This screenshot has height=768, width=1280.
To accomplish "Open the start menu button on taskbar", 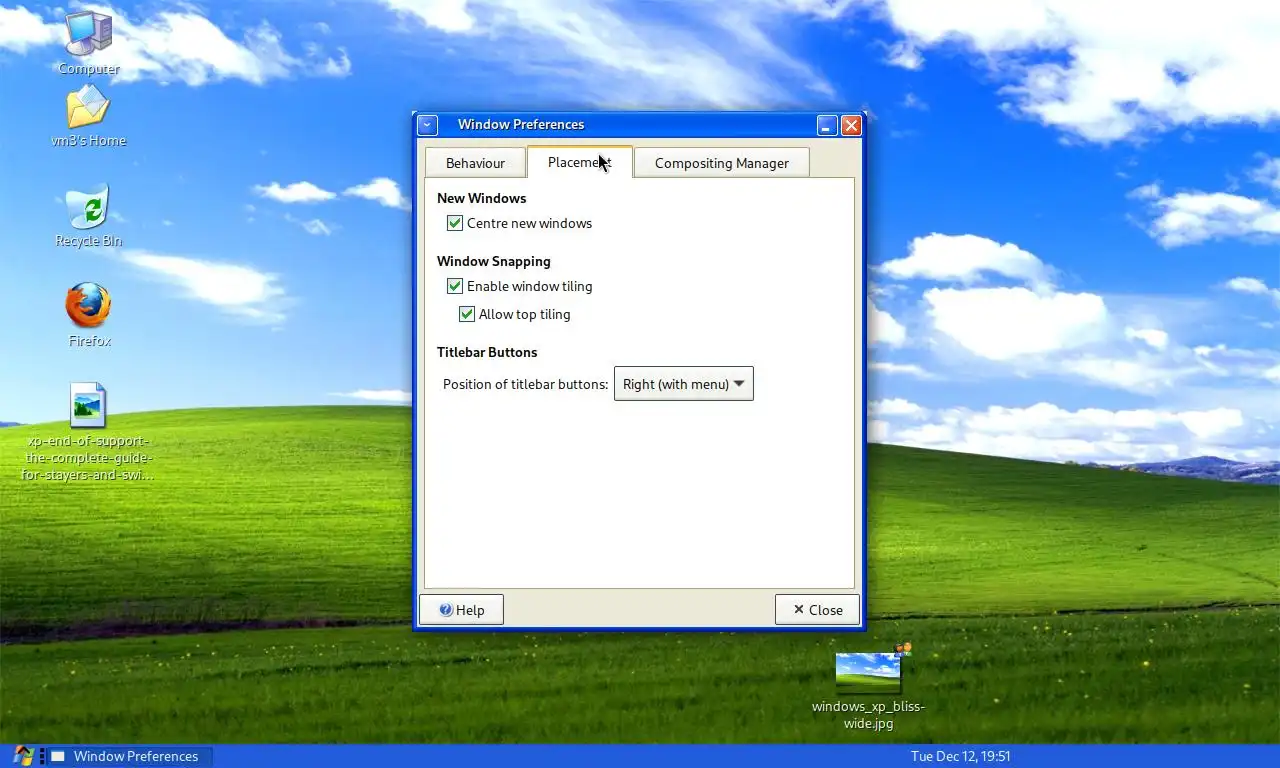I will (23, 756).
